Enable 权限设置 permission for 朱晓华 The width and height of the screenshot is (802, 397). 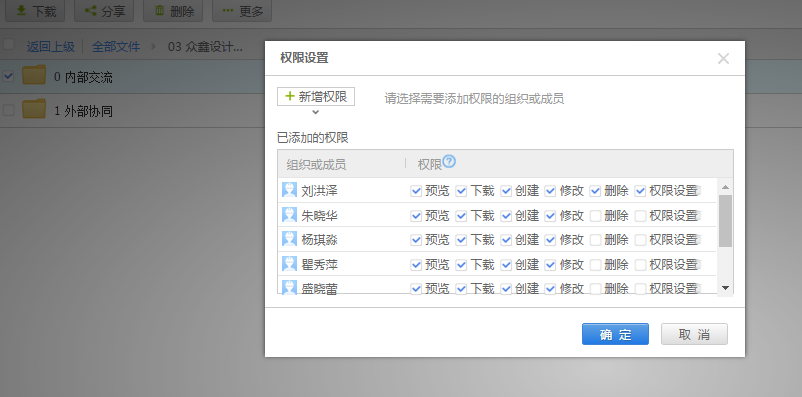(x=640, y=216)
